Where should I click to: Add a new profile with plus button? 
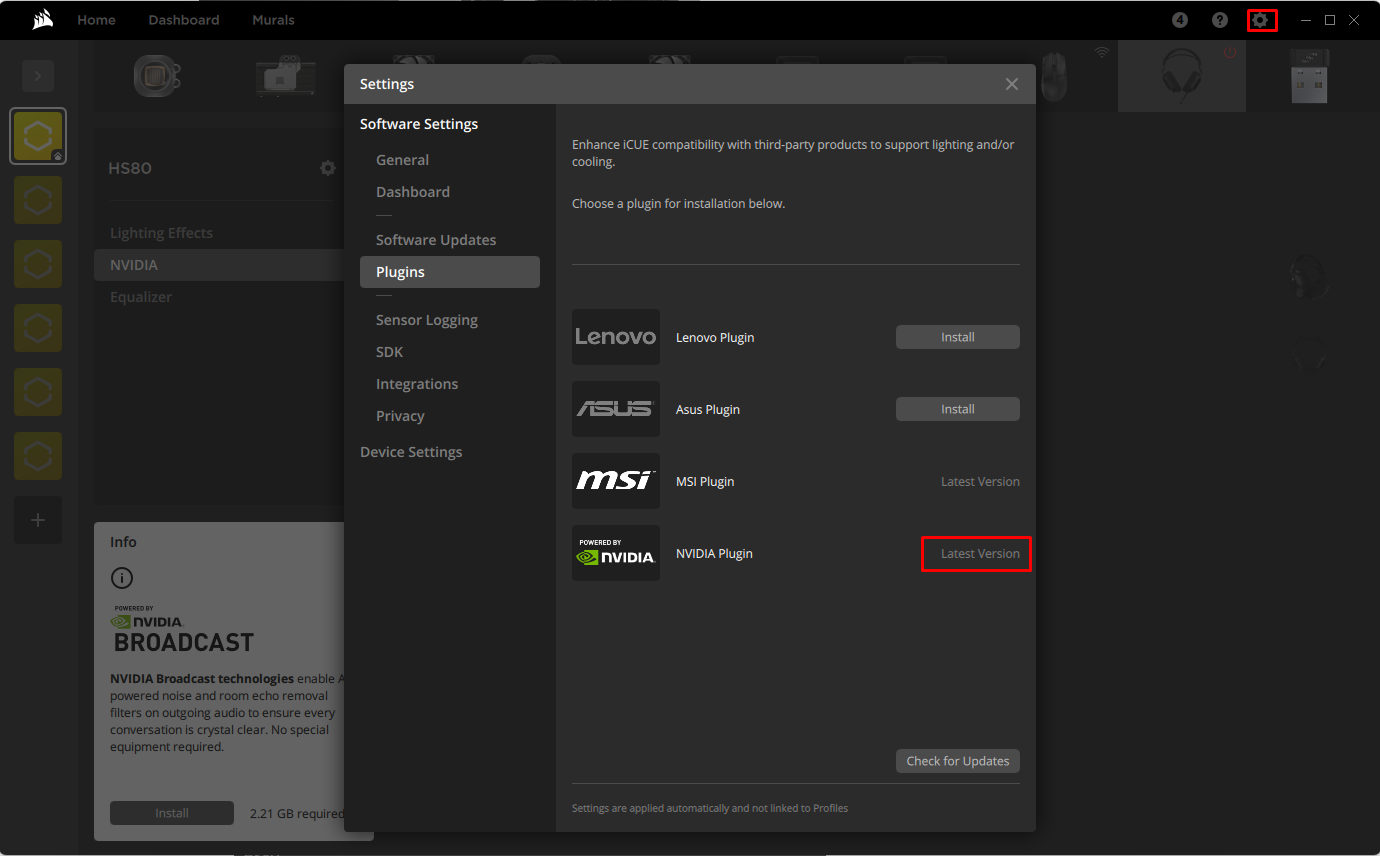[38, 520]
